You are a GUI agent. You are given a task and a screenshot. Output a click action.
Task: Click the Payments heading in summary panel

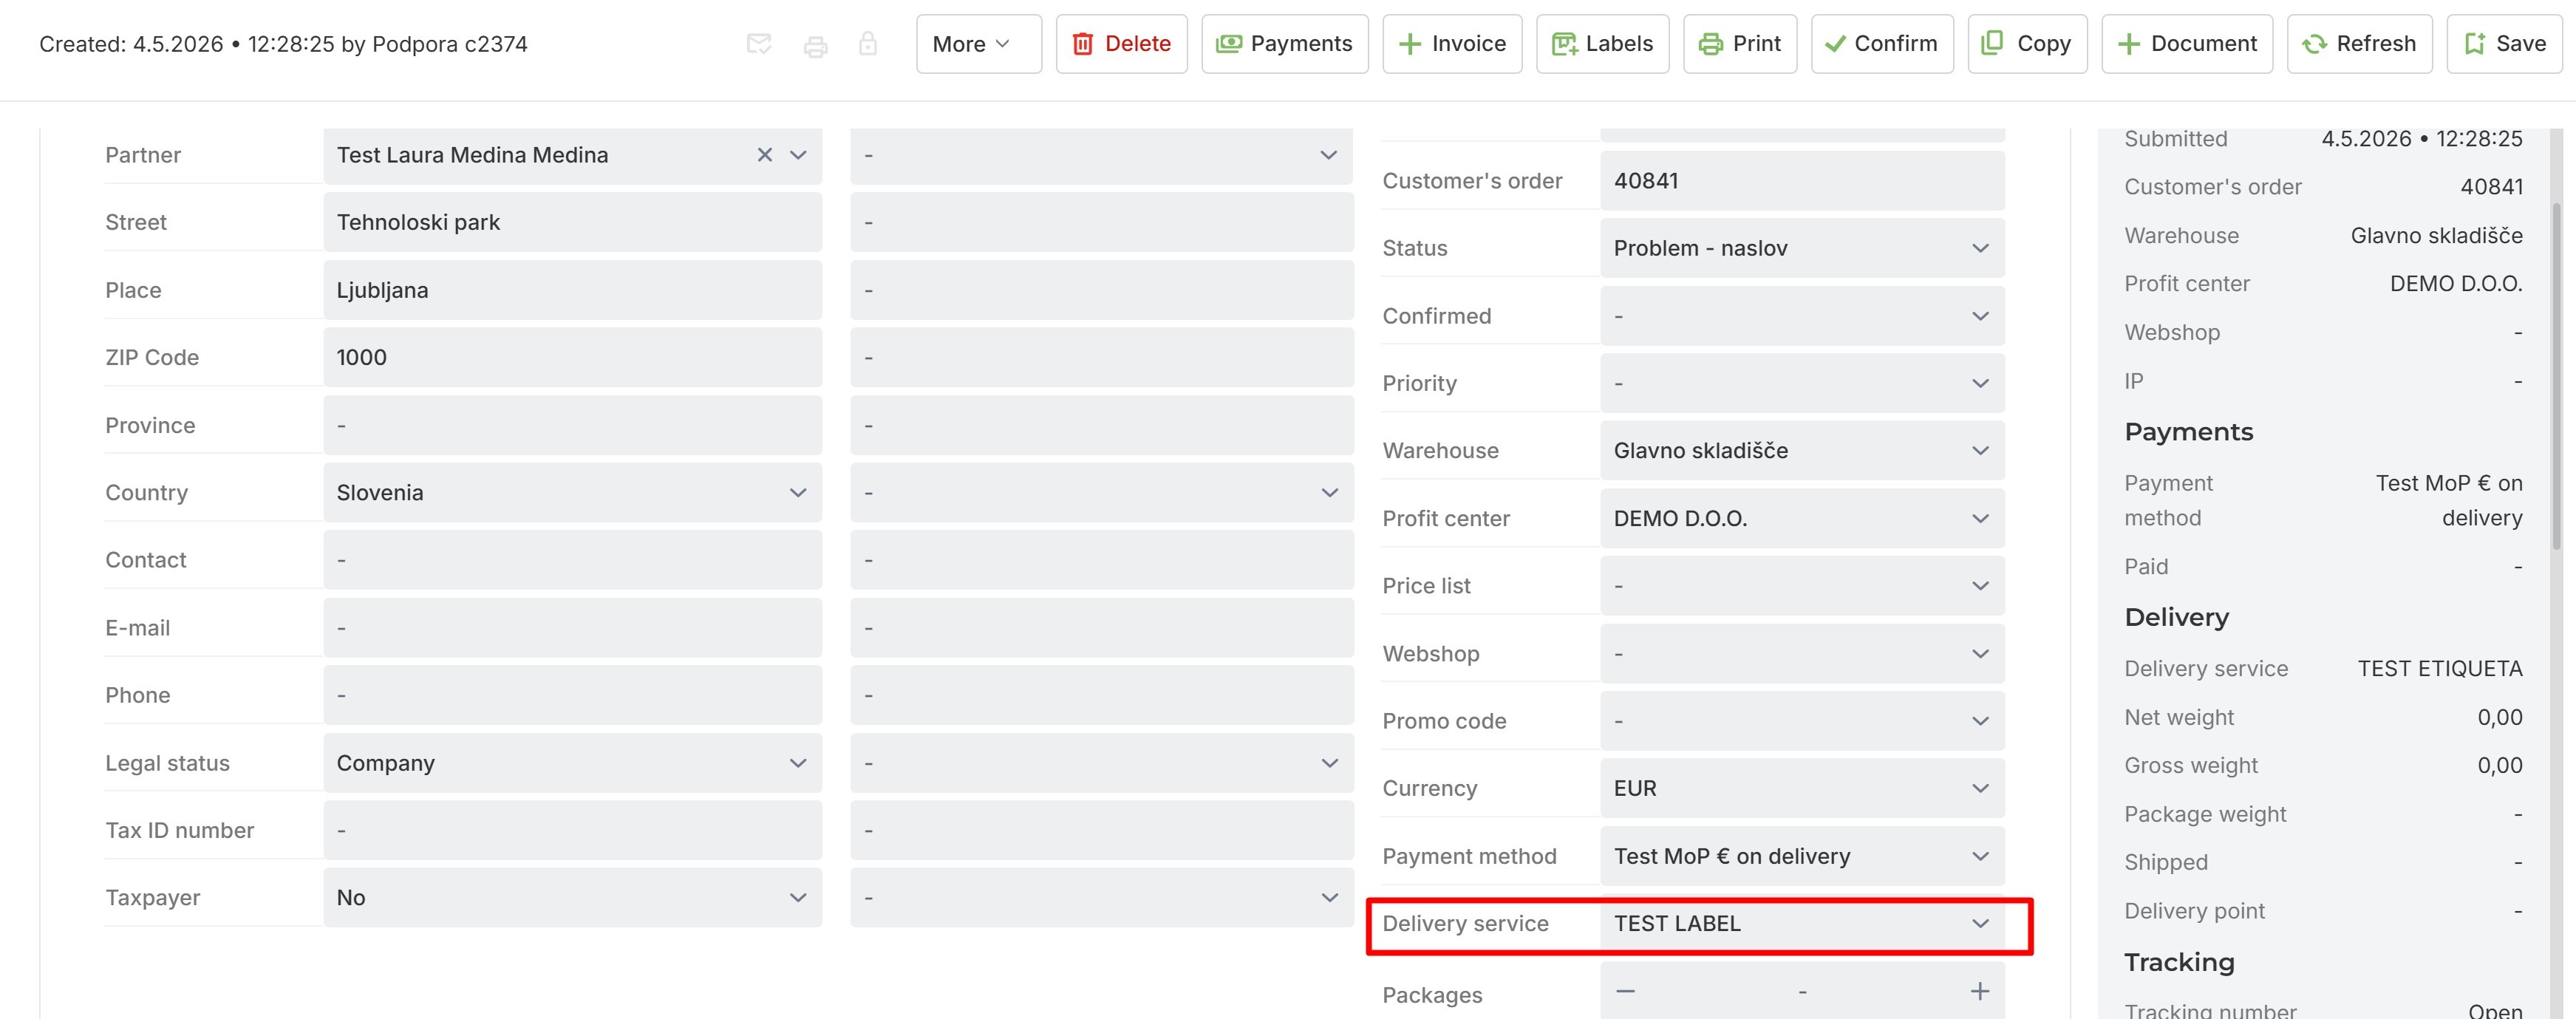click(2188, 432)
